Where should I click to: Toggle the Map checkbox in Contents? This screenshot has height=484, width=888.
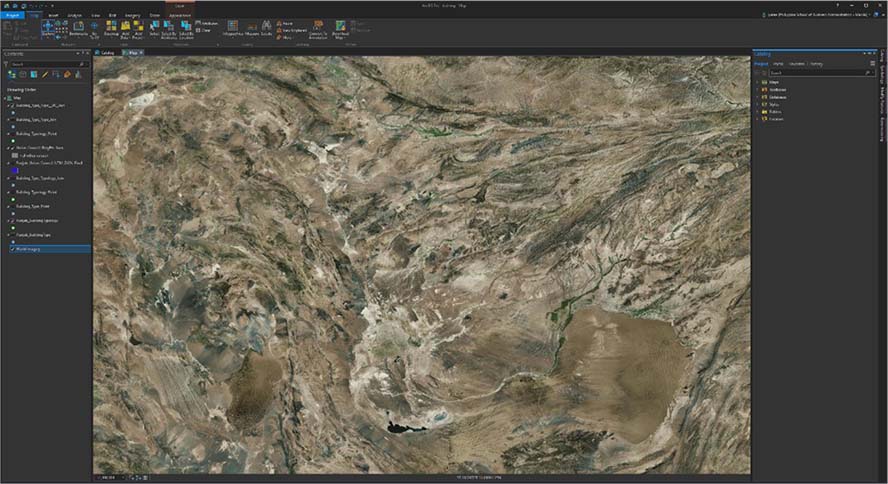(12, 97)
